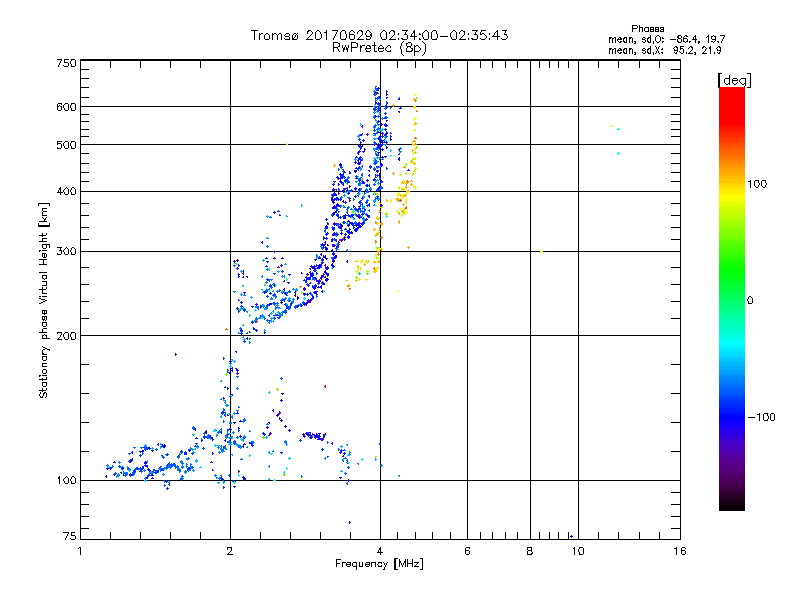Click the -100 tick label on the colorbar

[761, 416]
